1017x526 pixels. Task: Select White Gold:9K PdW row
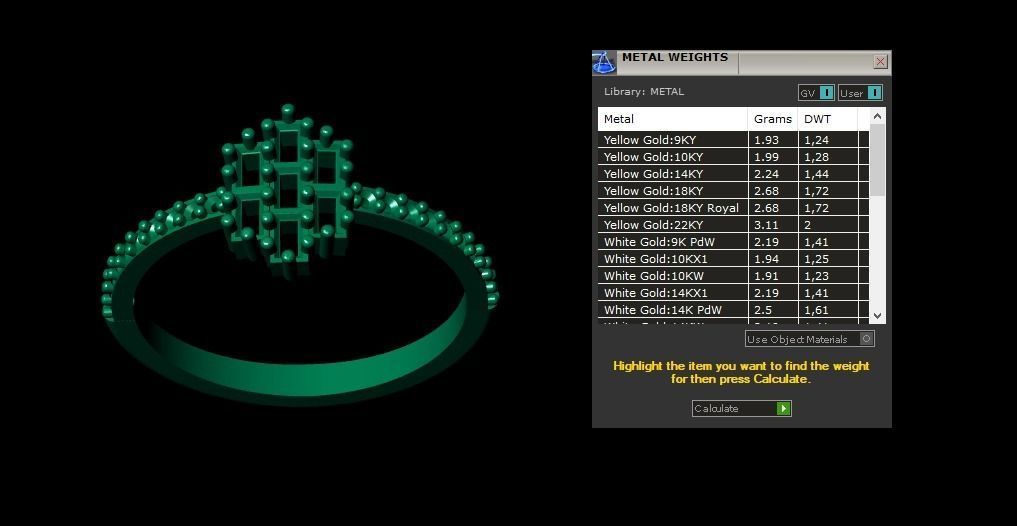click(x=733, y=241)
